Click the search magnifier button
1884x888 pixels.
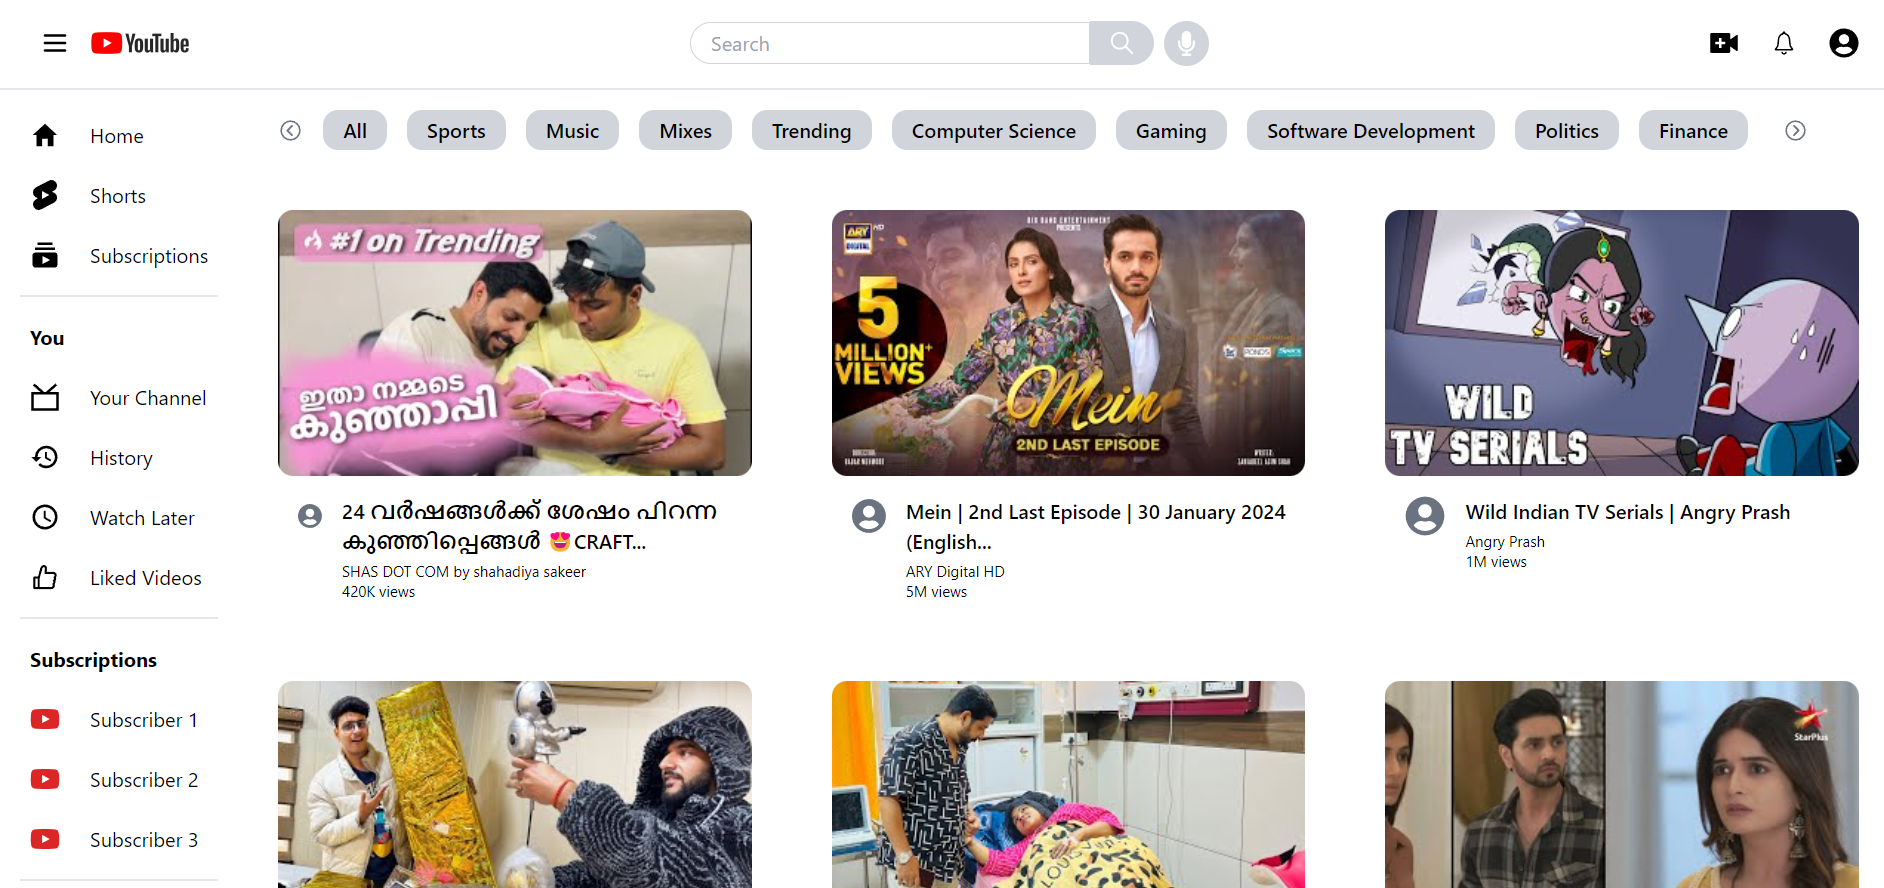[x=1121, y=43]
